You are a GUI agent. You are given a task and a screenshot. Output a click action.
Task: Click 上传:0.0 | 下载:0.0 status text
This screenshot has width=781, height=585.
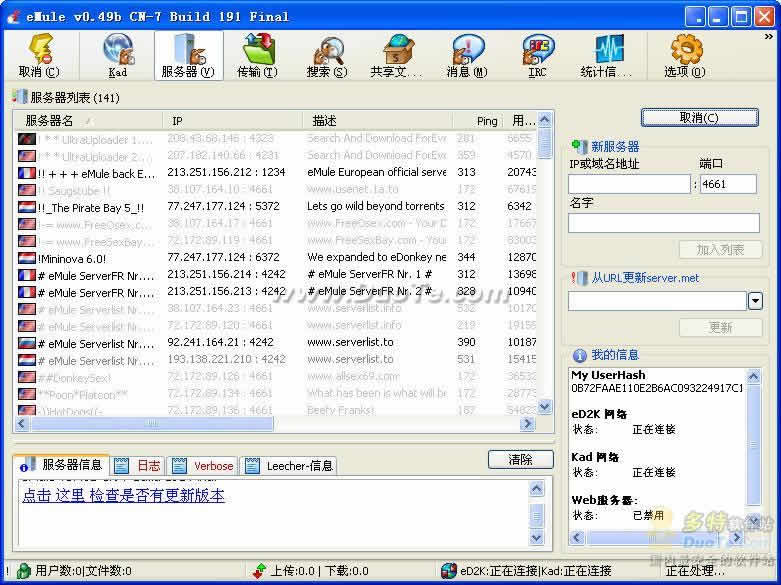[319, 571]
